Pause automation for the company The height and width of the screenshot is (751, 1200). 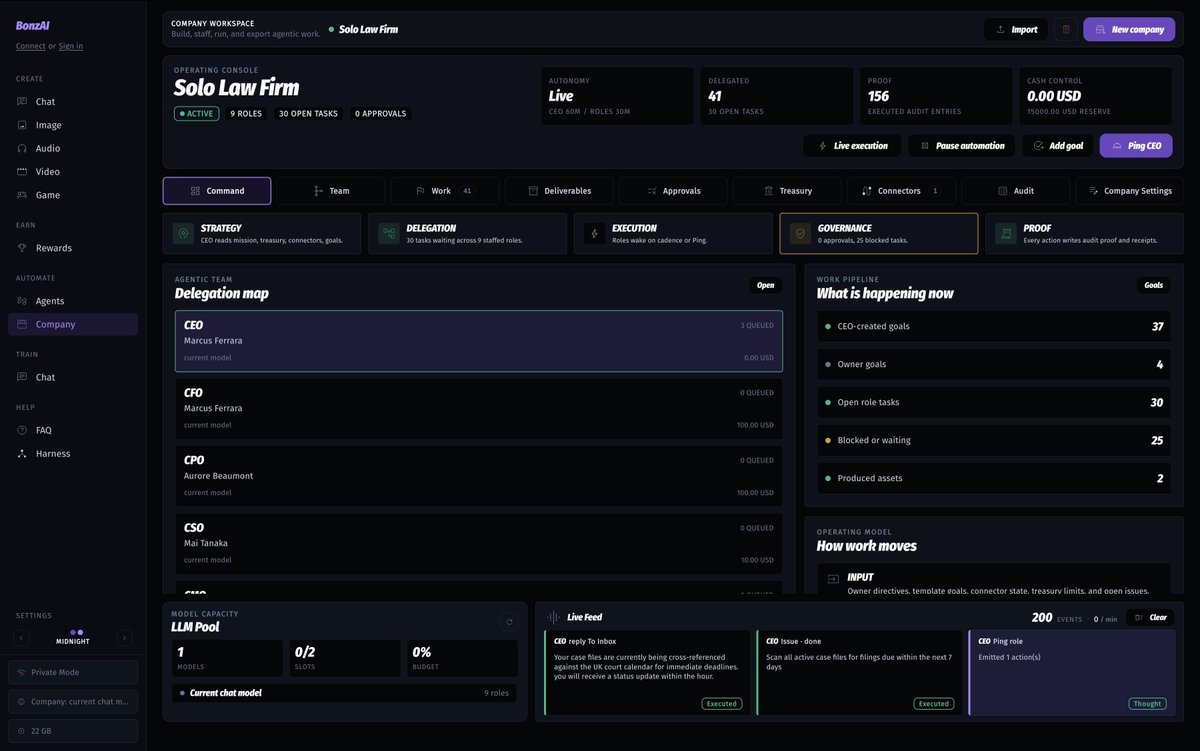tap(962, 146)
